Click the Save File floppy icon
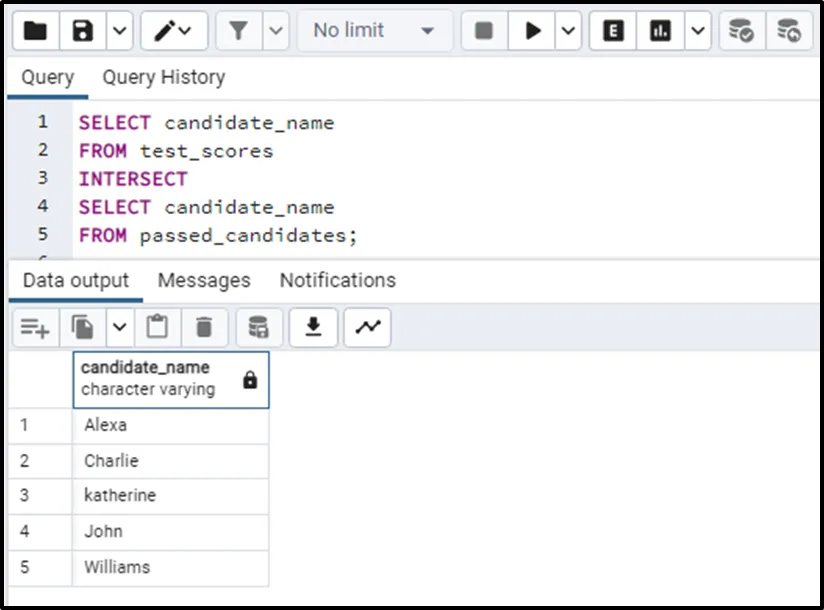The width and height of the screenshot is (824, 610). (83, 31)
